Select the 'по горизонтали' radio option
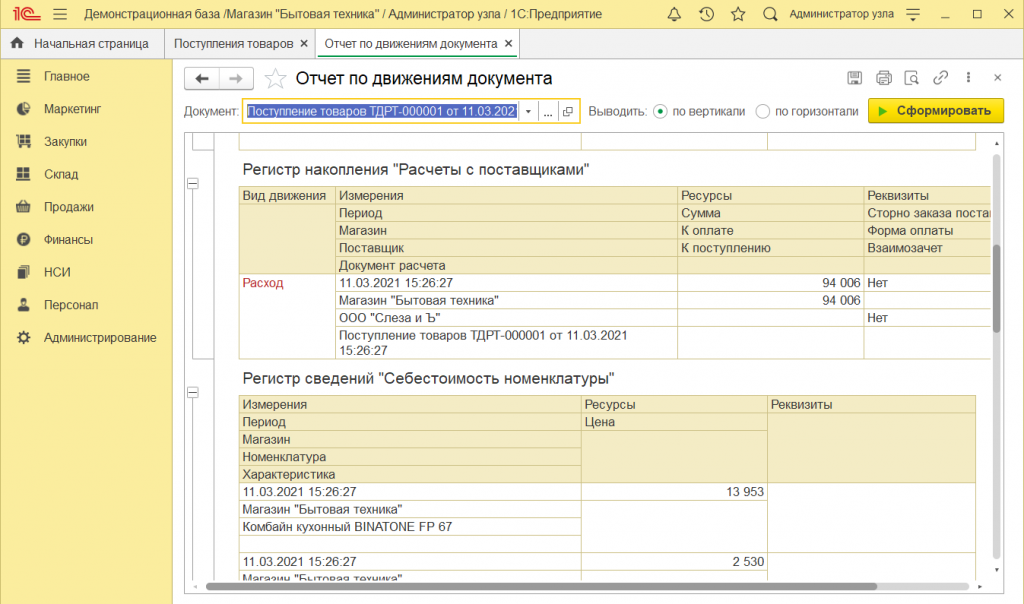 click(763, 112)
